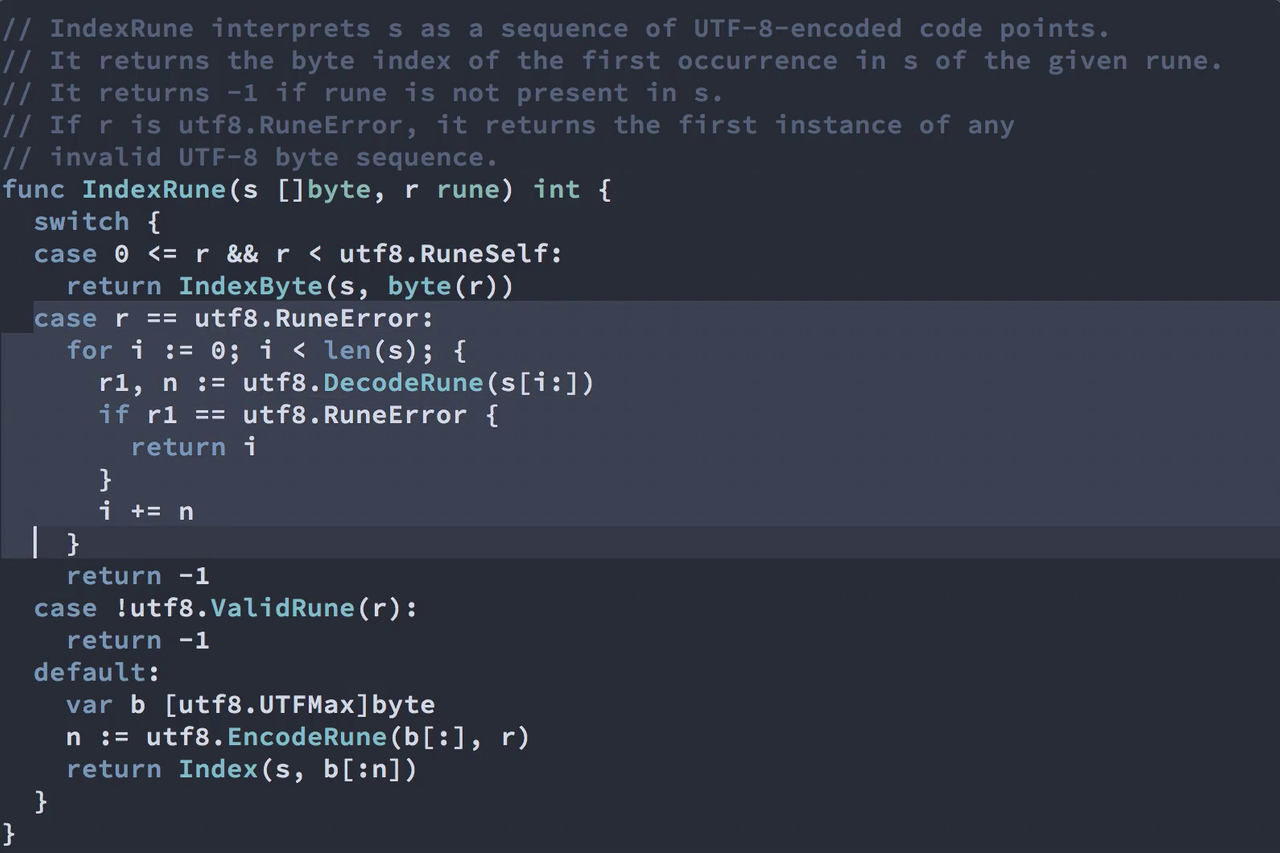Click the EncodeRune method call
The image size is (1280, 853).
[x=307, y=737]
